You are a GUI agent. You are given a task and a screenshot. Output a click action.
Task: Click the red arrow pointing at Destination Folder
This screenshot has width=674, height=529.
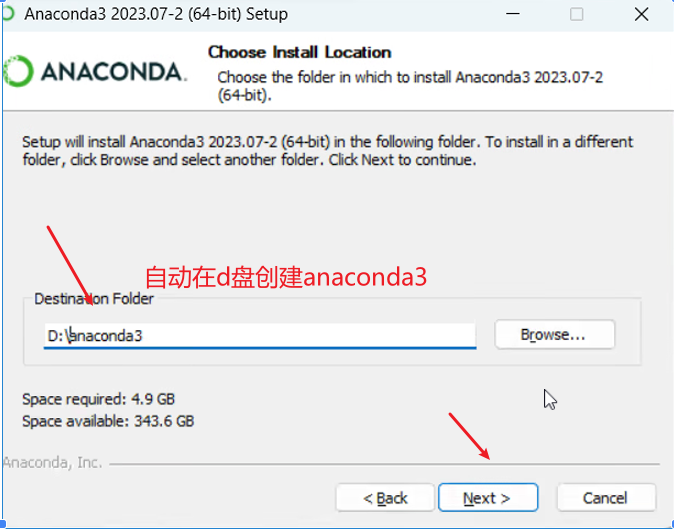point(70,265)
